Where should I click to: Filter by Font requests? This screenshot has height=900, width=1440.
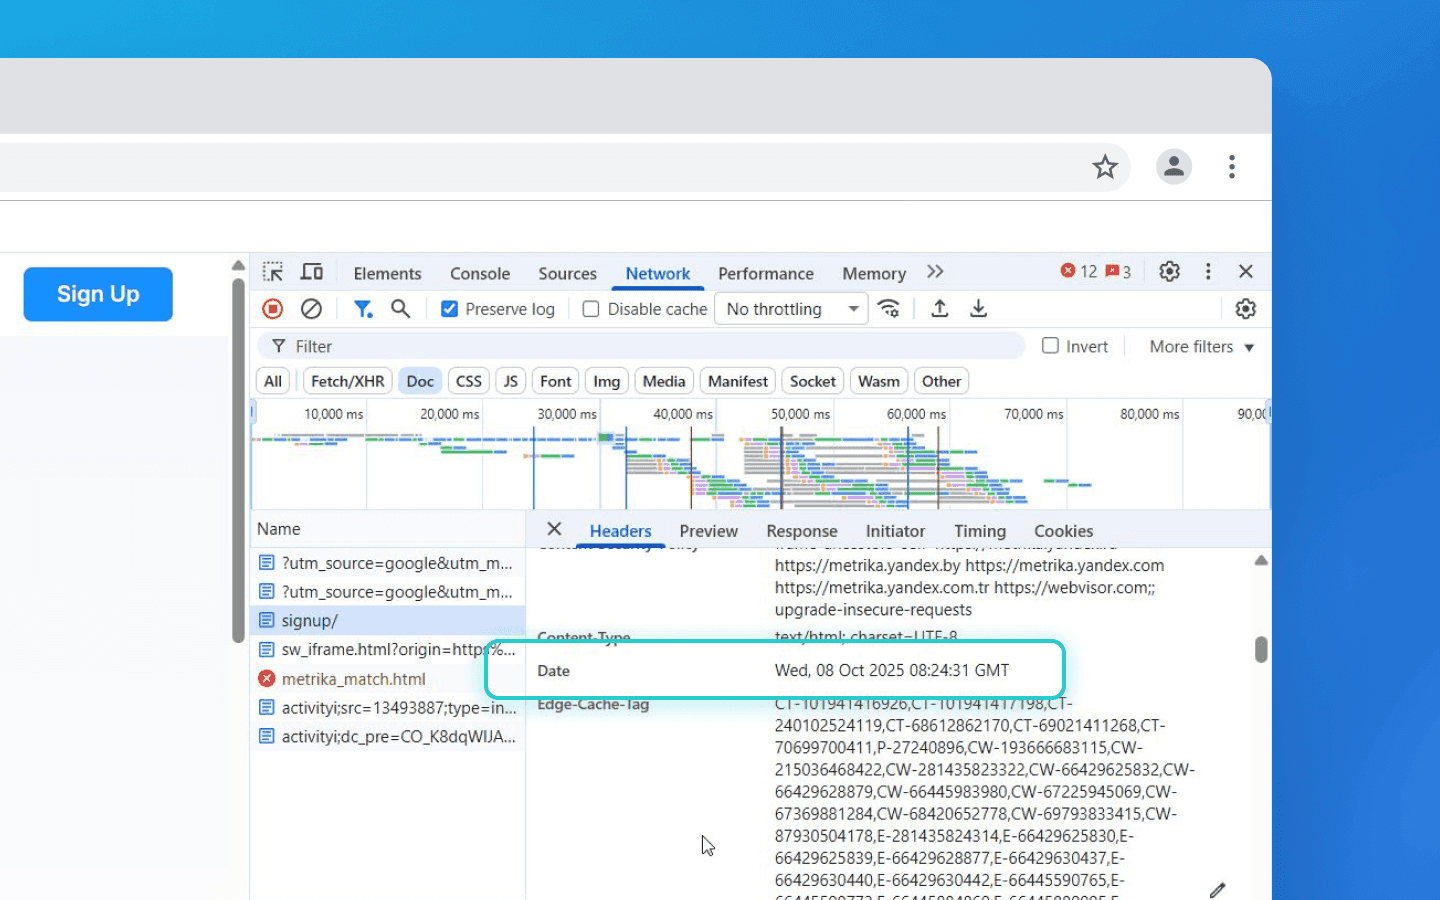(x=555, y=381)
